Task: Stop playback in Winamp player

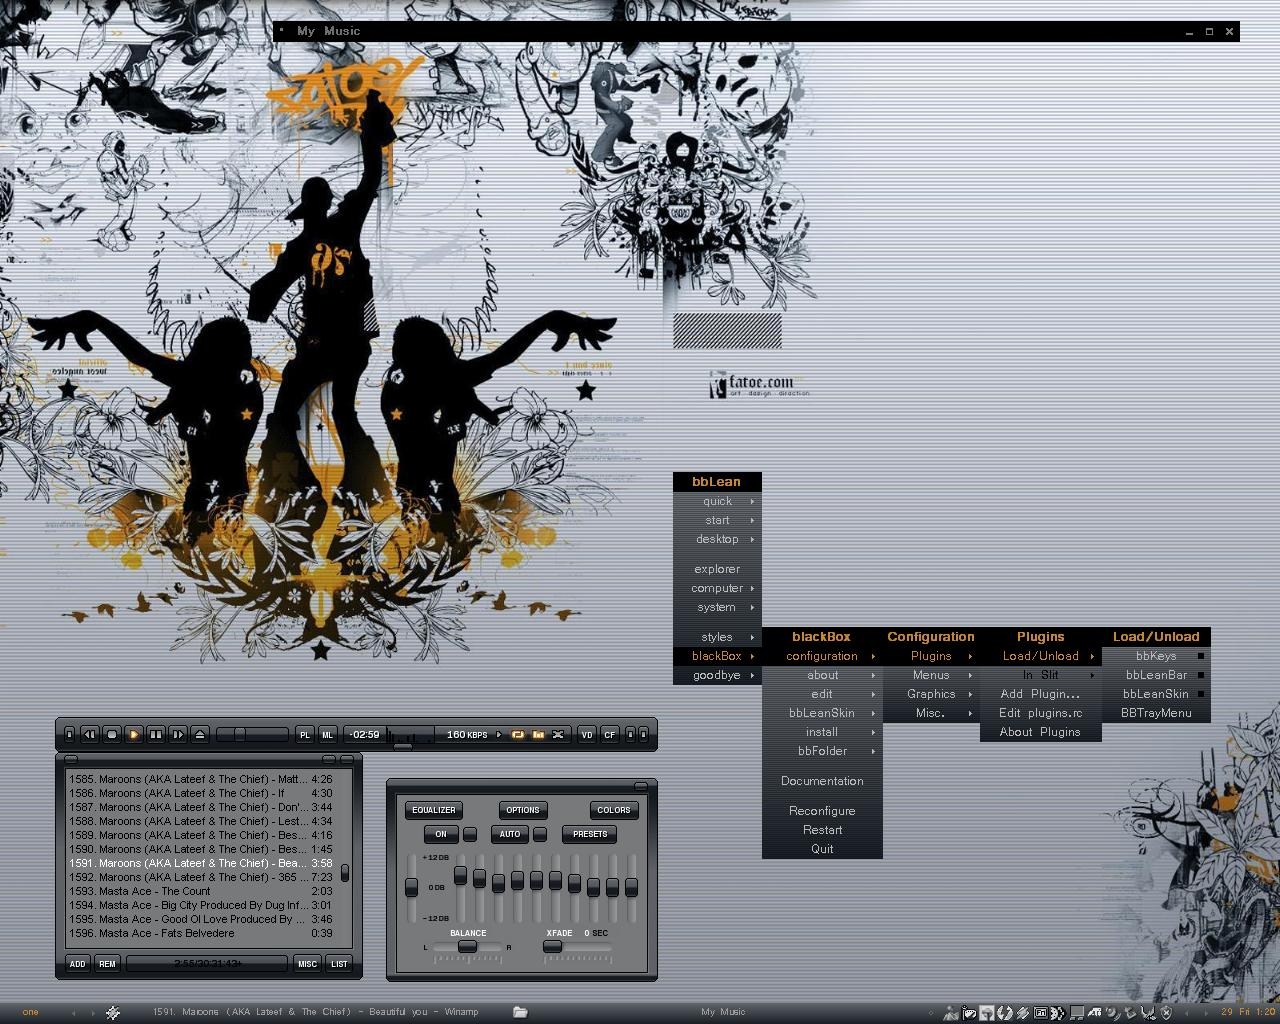Action: [x=112, y=734]
